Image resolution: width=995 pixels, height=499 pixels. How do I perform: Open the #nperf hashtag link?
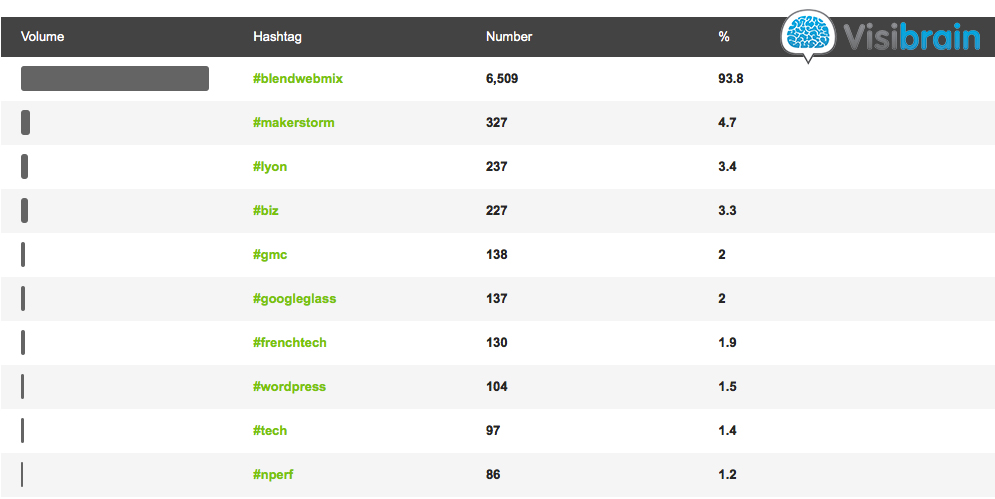coord(274,475)
